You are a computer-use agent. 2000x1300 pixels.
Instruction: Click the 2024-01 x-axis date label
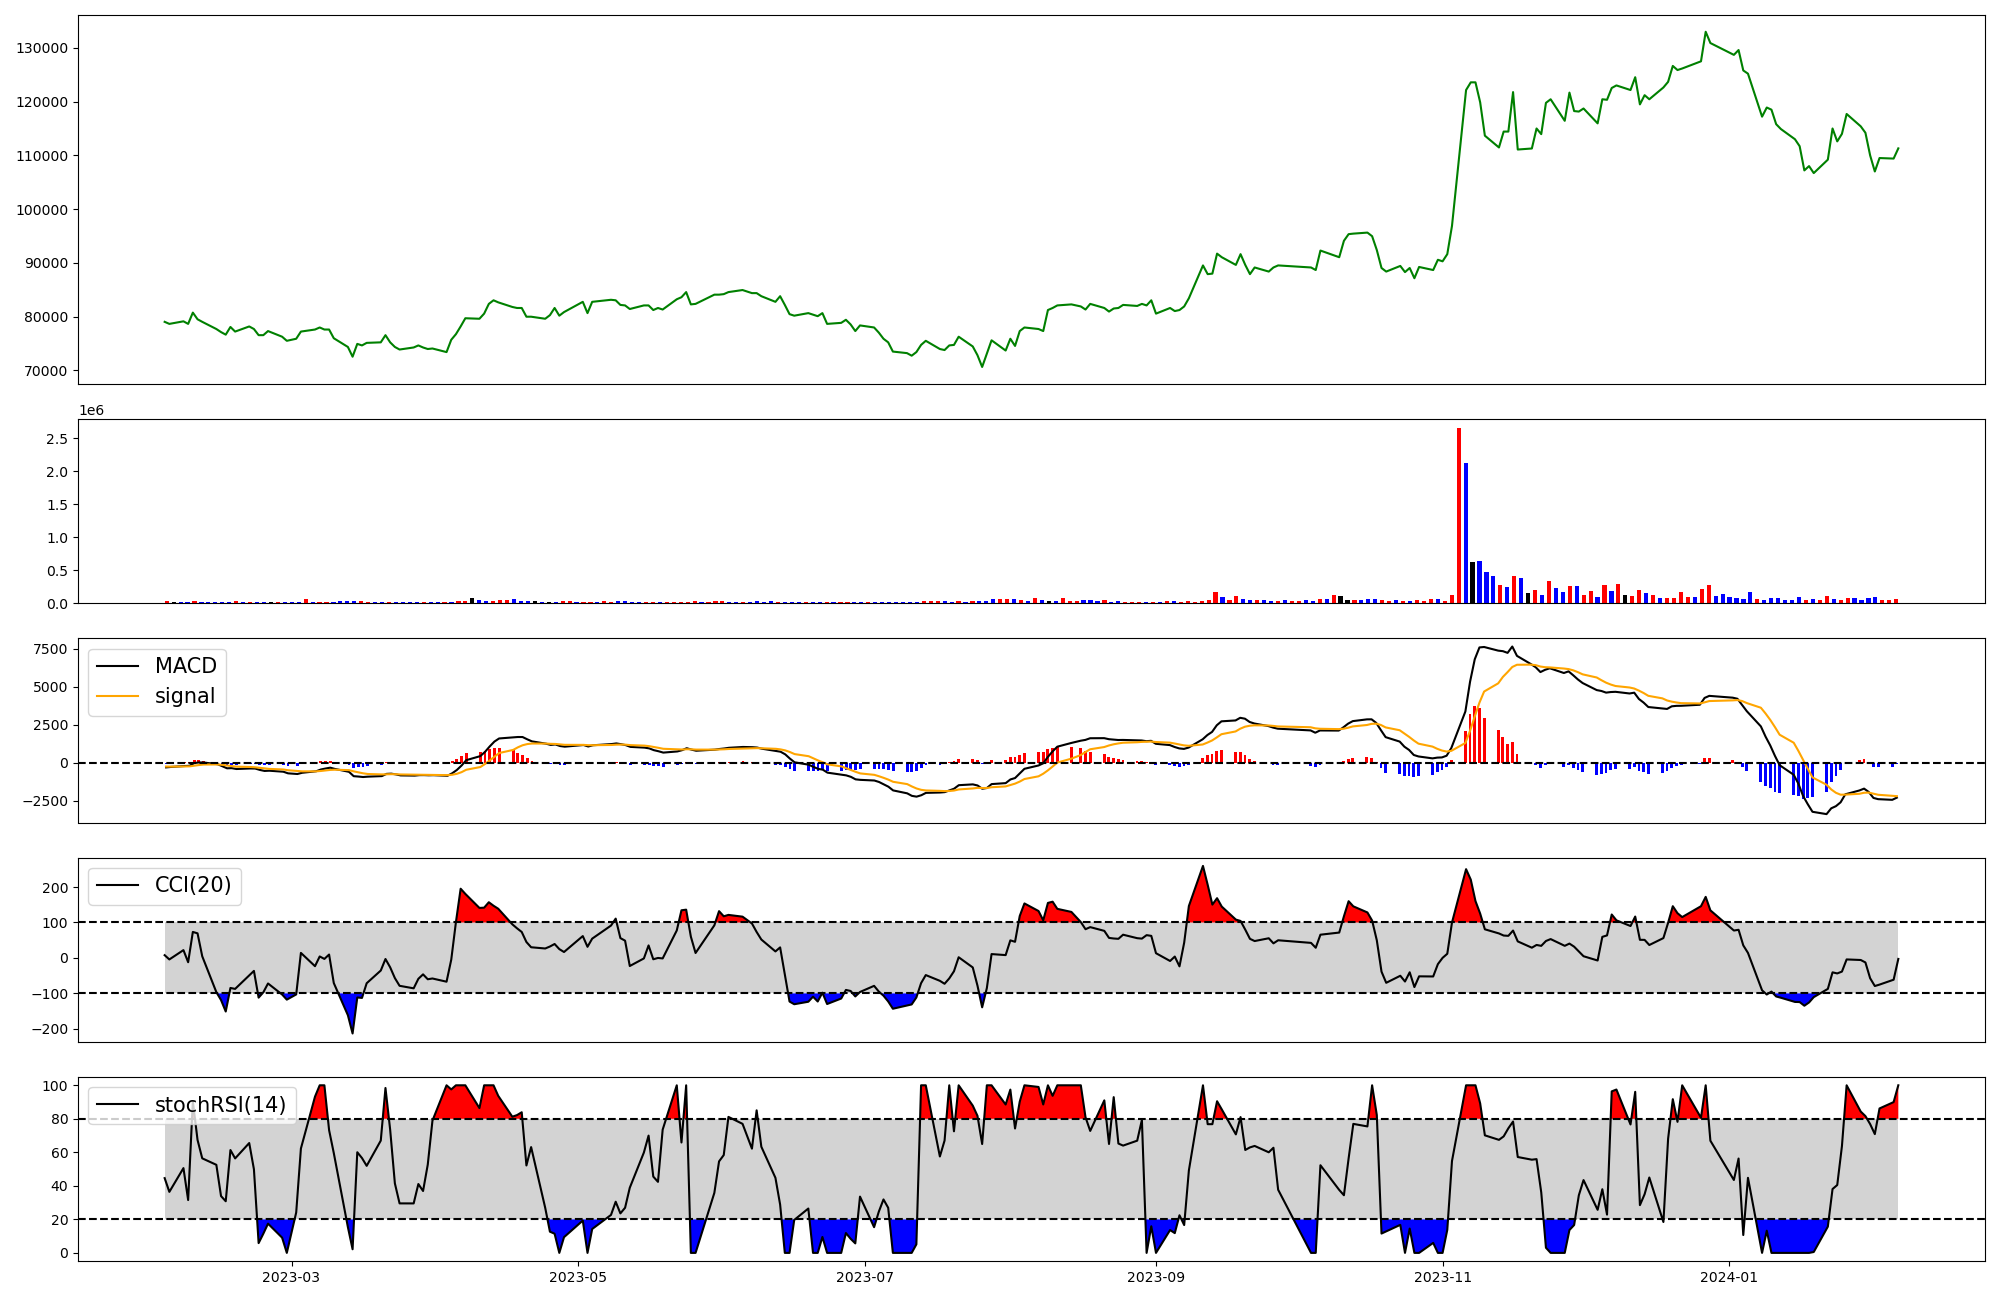click(x=1729, y=1277)
